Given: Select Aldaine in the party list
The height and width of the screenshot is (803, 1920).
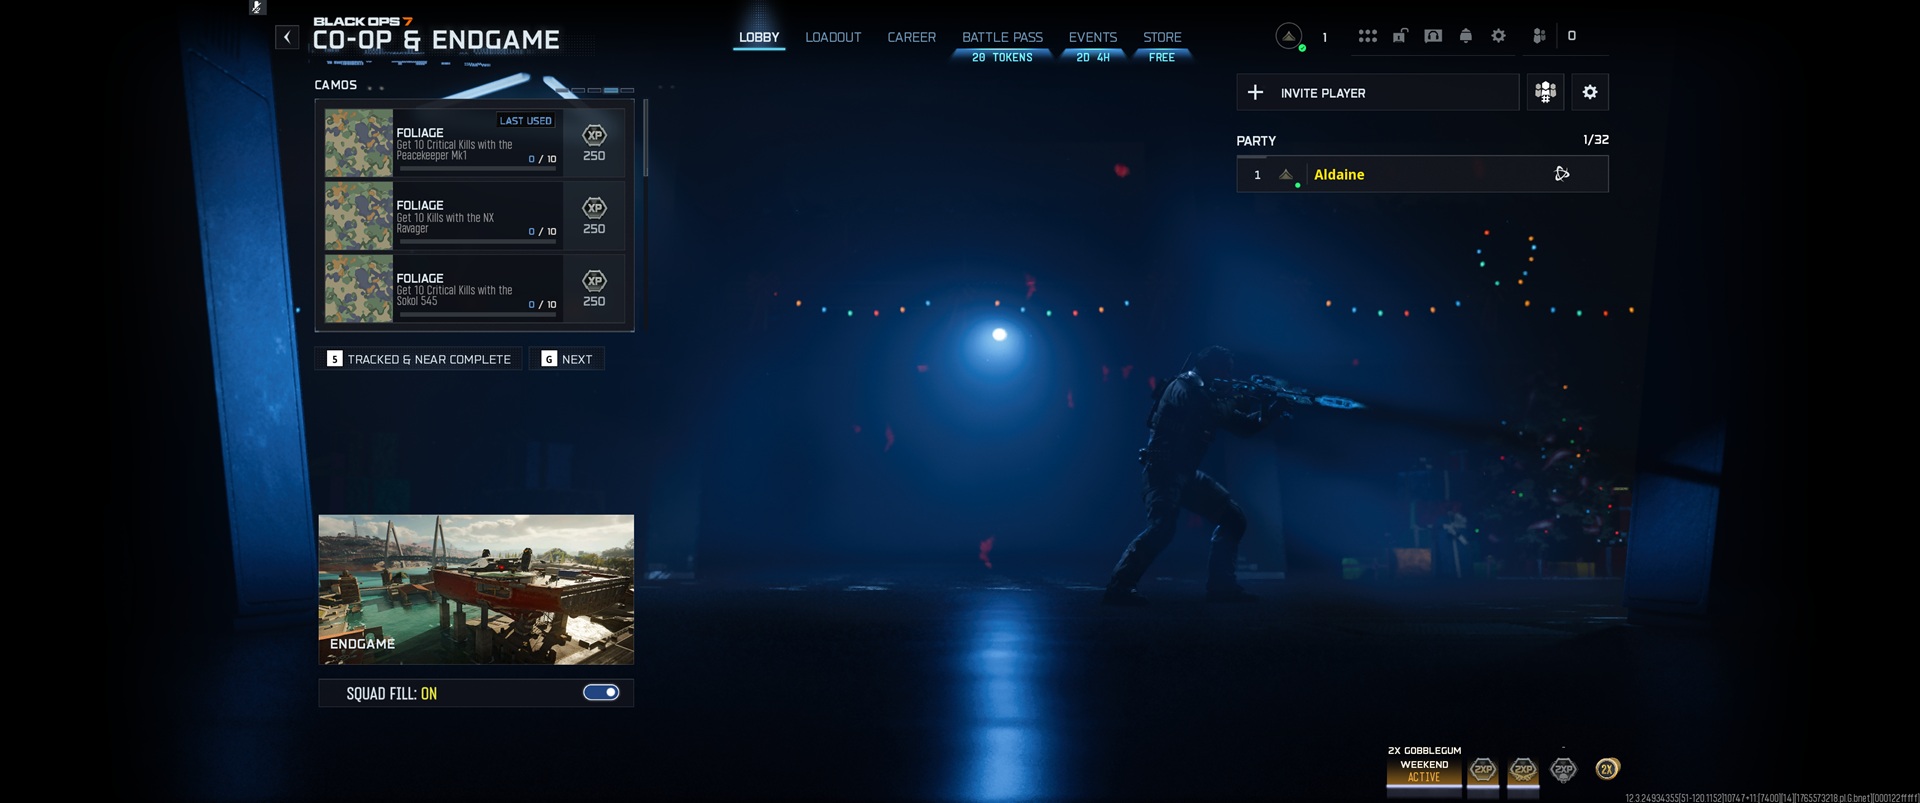Looking at the screenshot, I should [x=1422, y=174].
